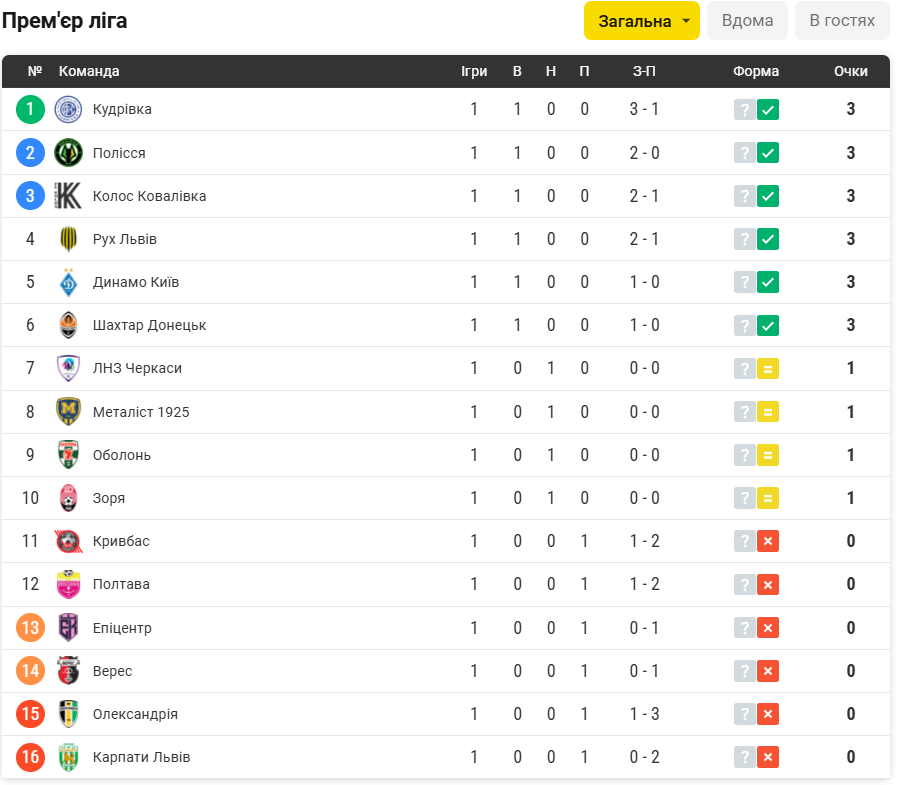This screenshot has width=899, height=785.
Task: Click the Кудрівка team logo
Action: 68,110
